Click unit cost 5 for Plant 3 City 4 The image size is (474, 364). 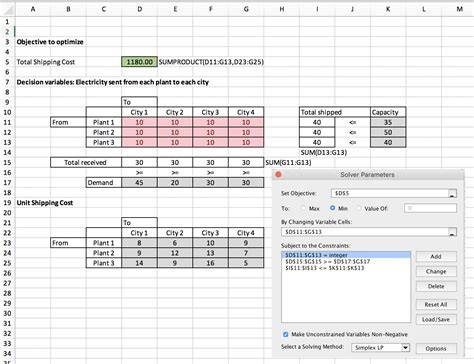coord(246,263)
